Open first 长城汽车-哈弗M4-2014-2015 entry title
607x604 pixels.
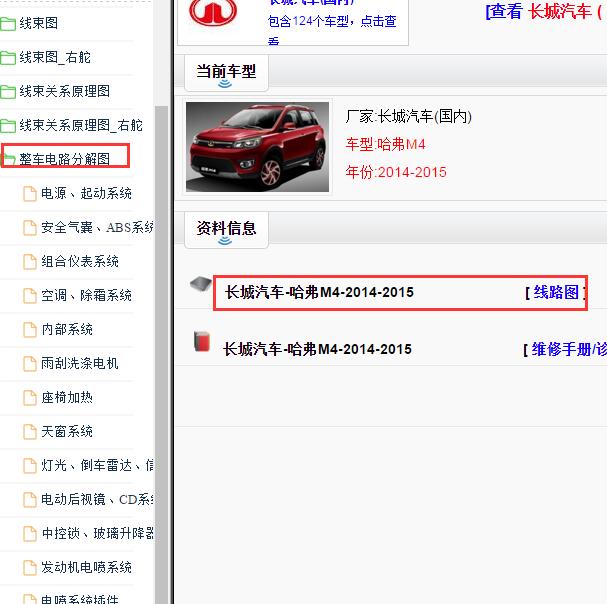point(319,292)
